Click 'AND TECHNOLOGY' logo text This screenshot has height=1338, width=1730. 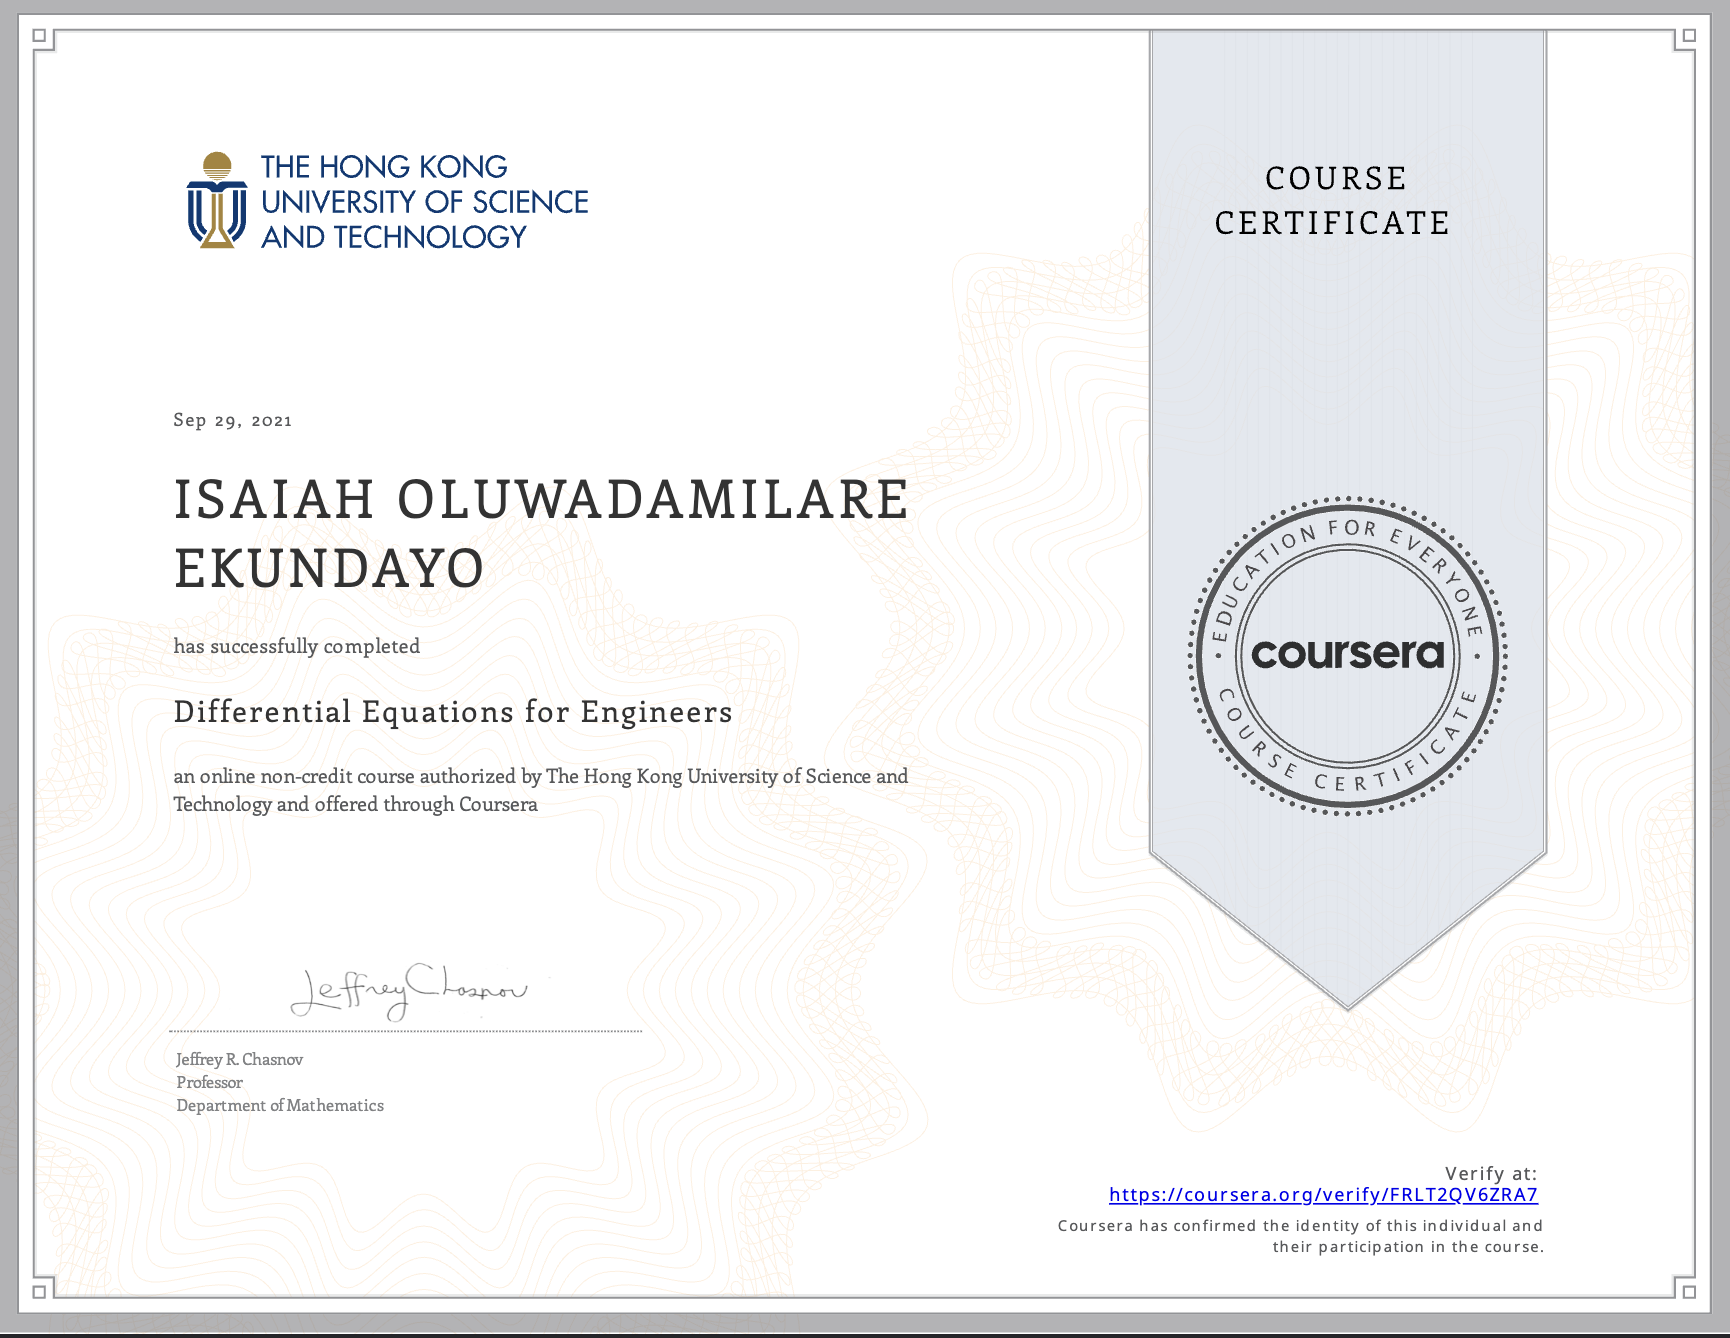394,237
